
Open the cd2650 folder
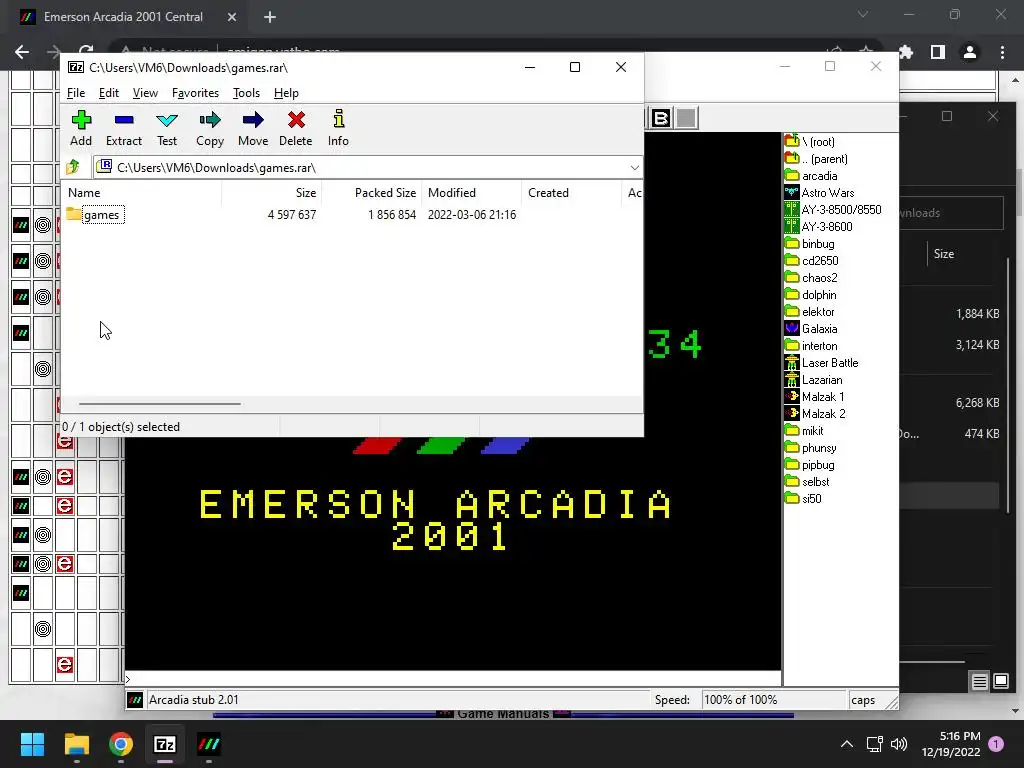[x=812, y=261]
